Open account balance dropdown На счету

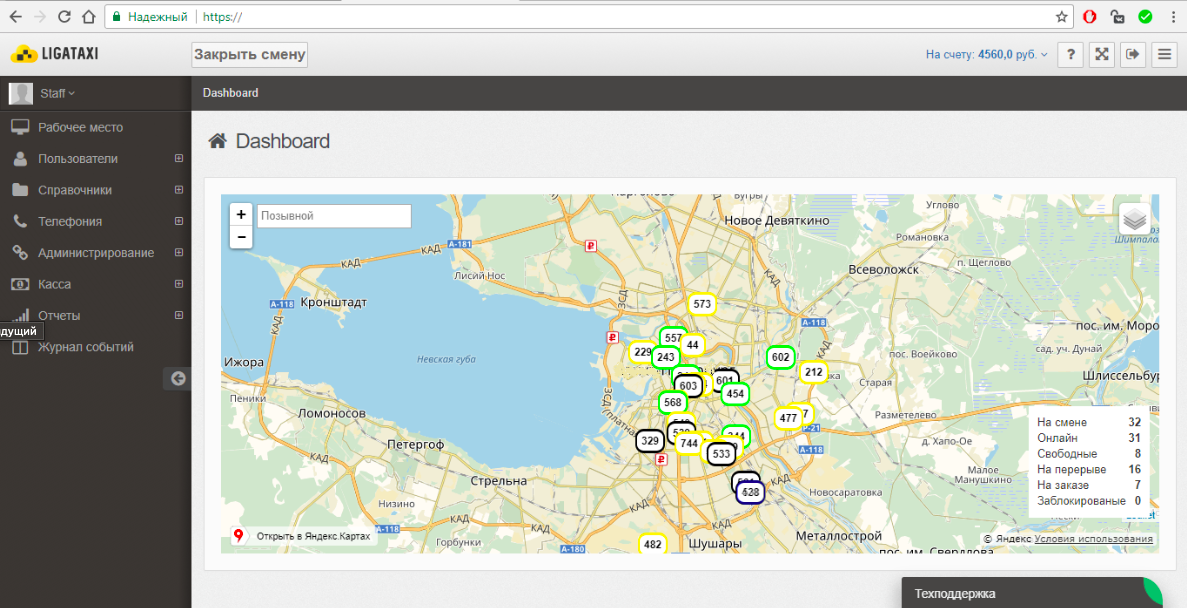(986, 55)
